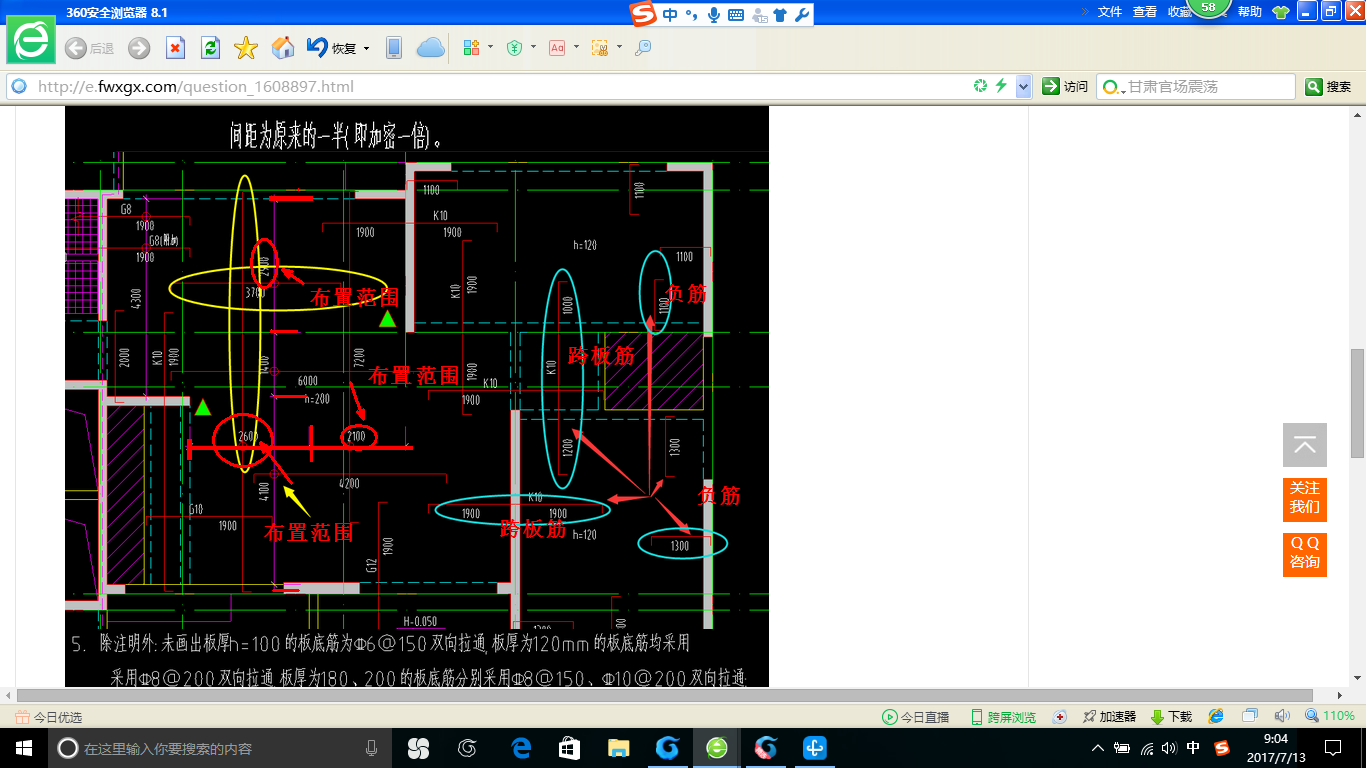Click the 关注我们 orange button
Screen dimensions: 1366x768
(1305, 498)
